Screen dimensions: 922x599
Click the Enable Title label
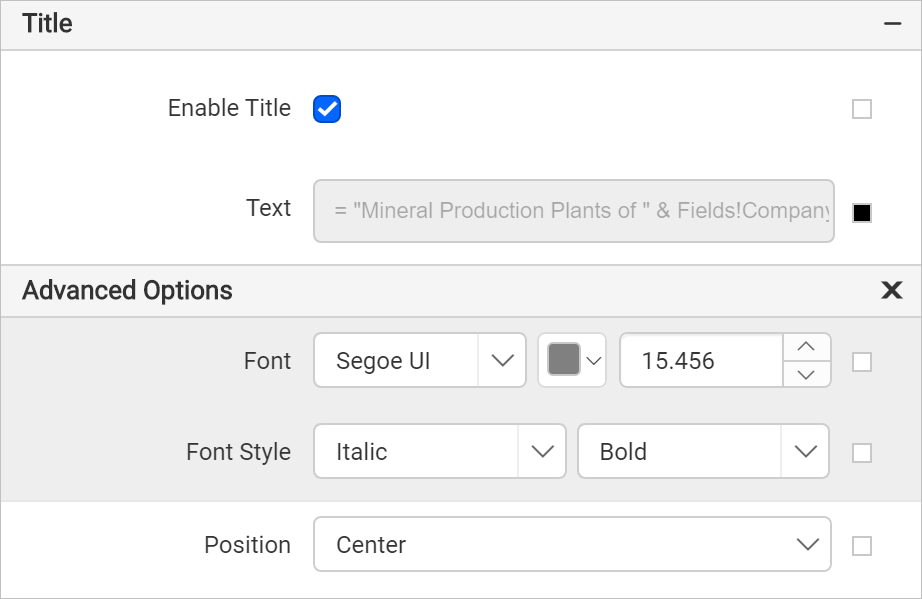click(x=228, y=108)
